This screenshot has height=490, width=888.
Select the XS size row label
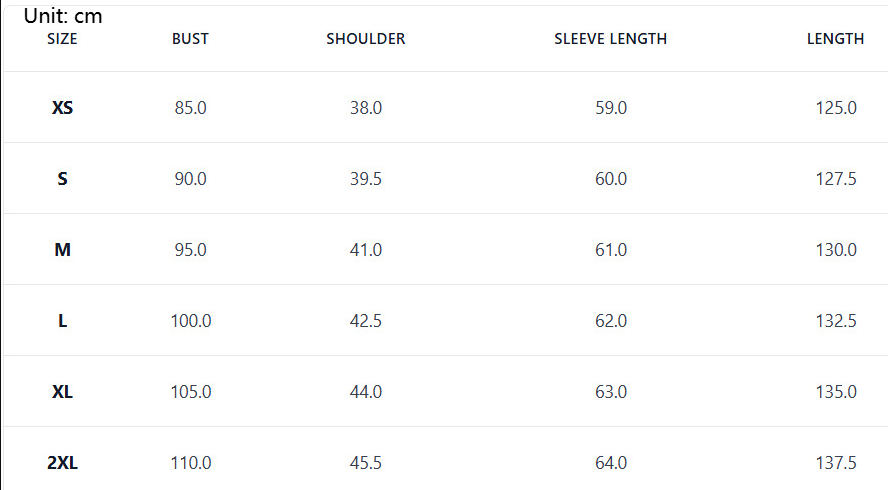click(x=62, y=108)
